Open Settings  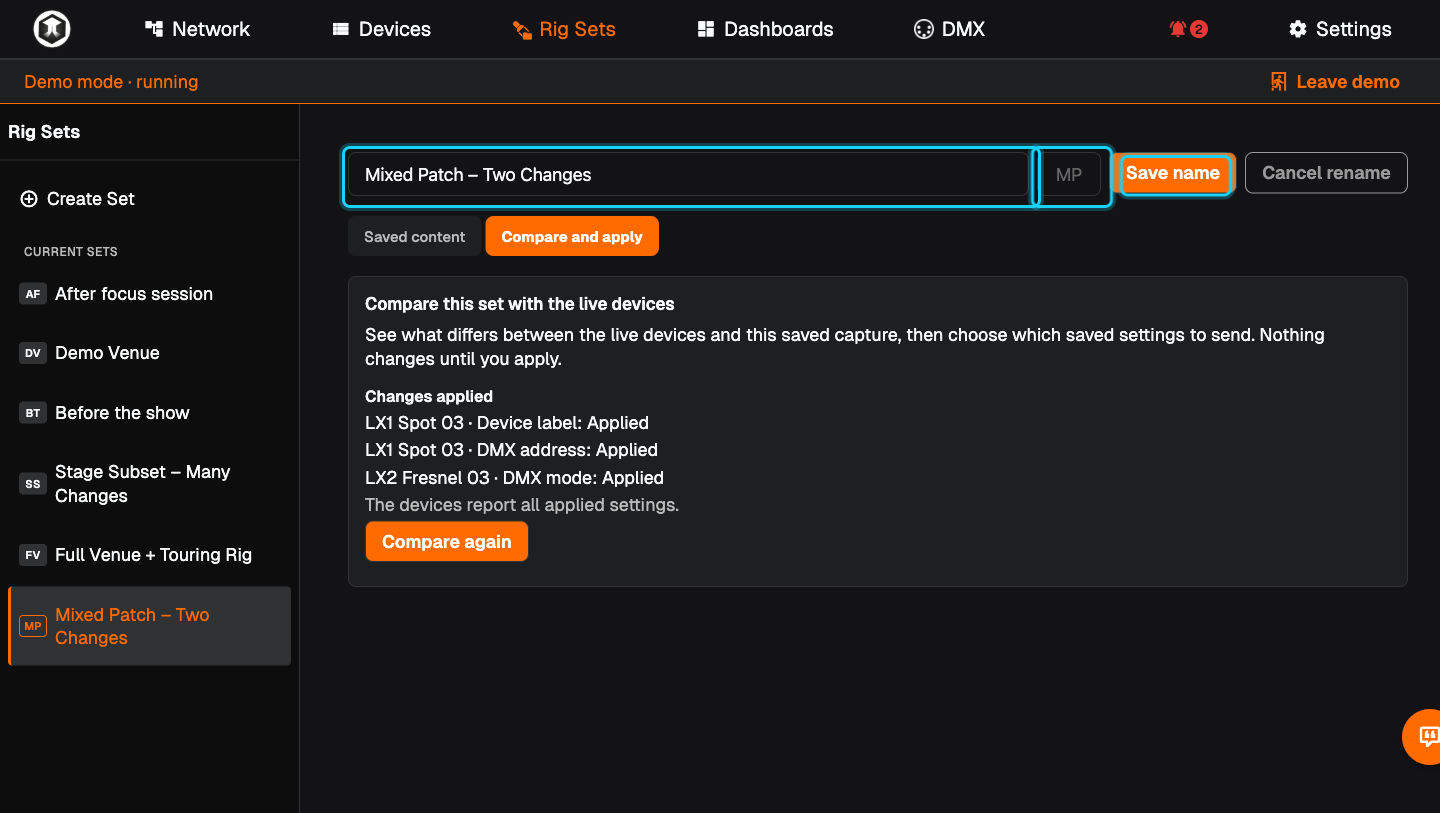click(x=1340, y=29)
